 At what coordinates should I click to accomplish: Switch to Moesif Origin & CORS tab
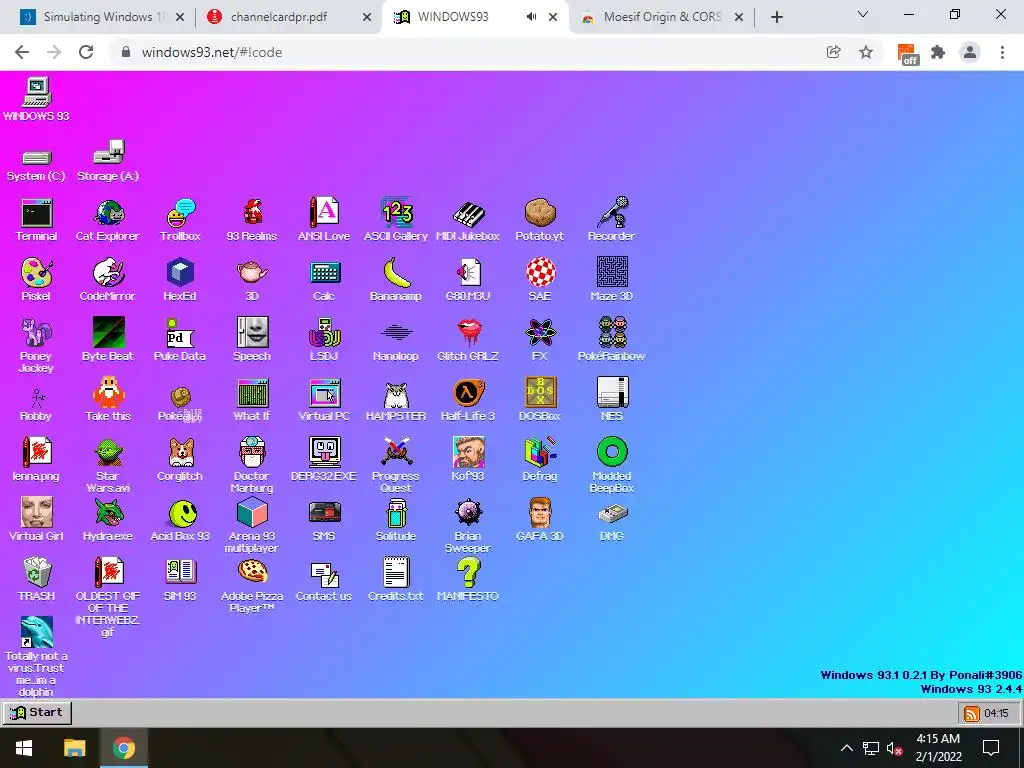pos(662,17)
